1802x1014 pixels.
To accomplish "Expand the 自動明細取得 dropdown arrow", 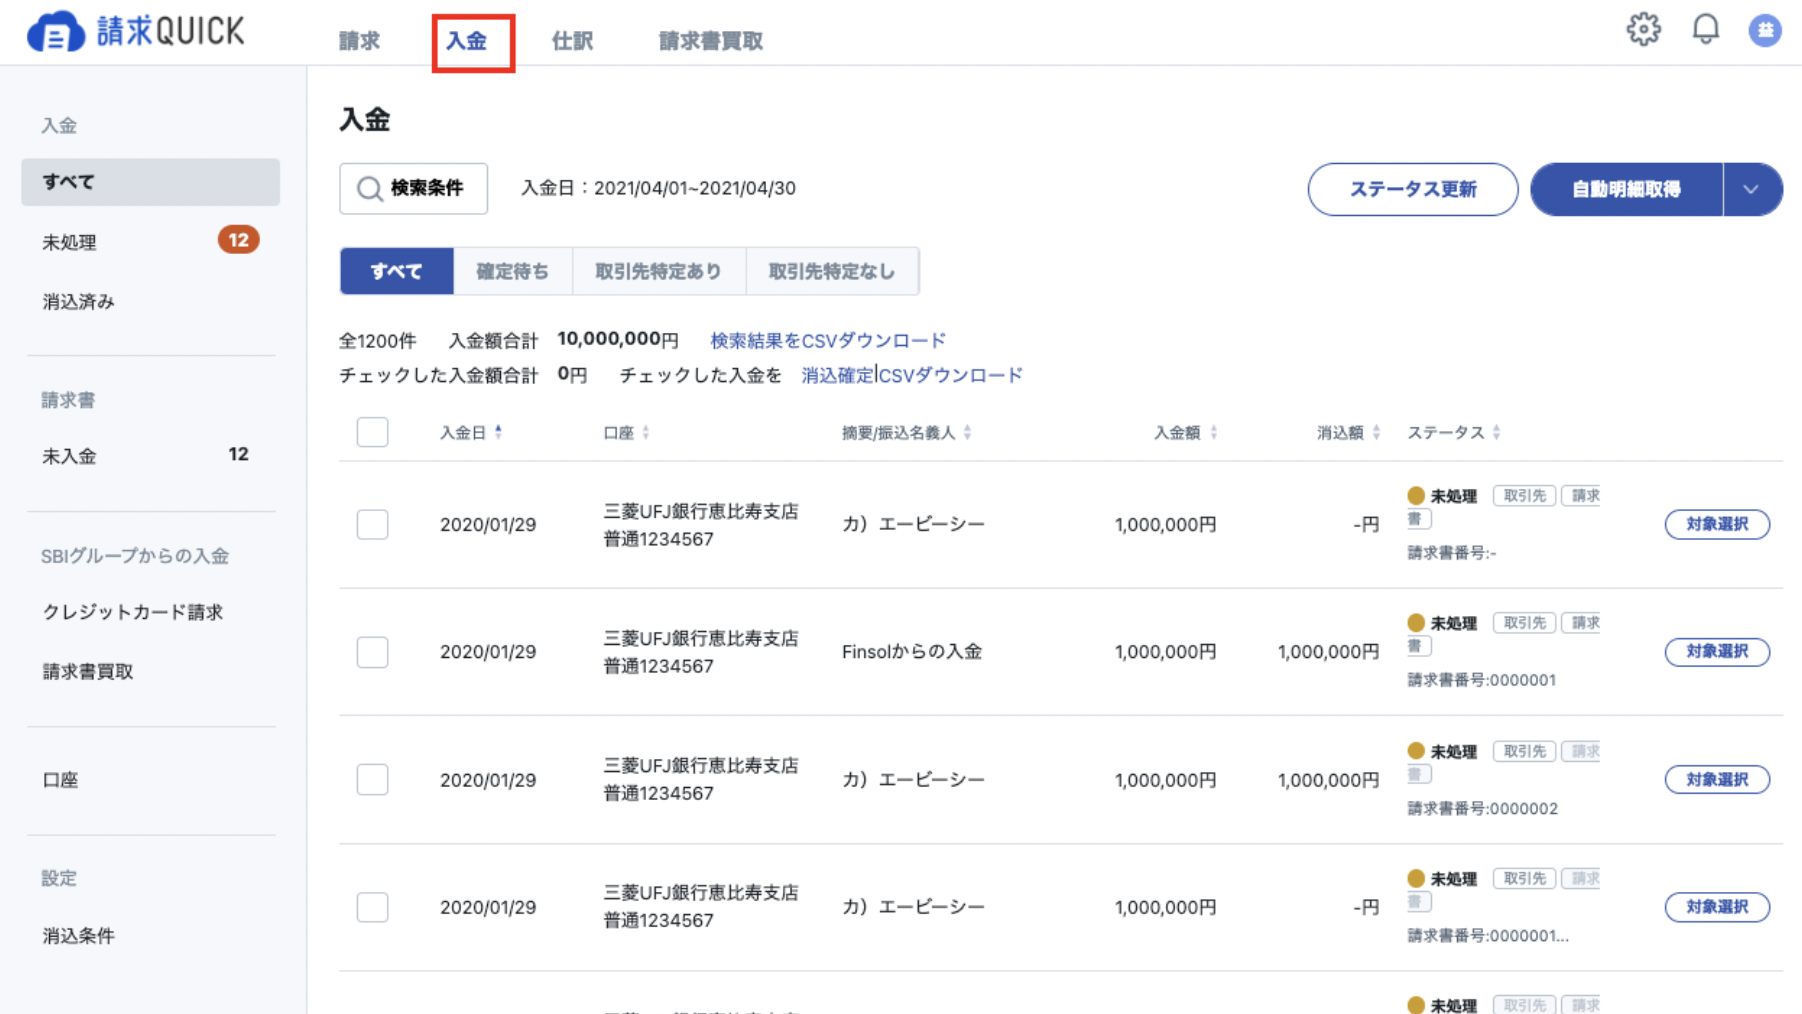I will 1750,189.
